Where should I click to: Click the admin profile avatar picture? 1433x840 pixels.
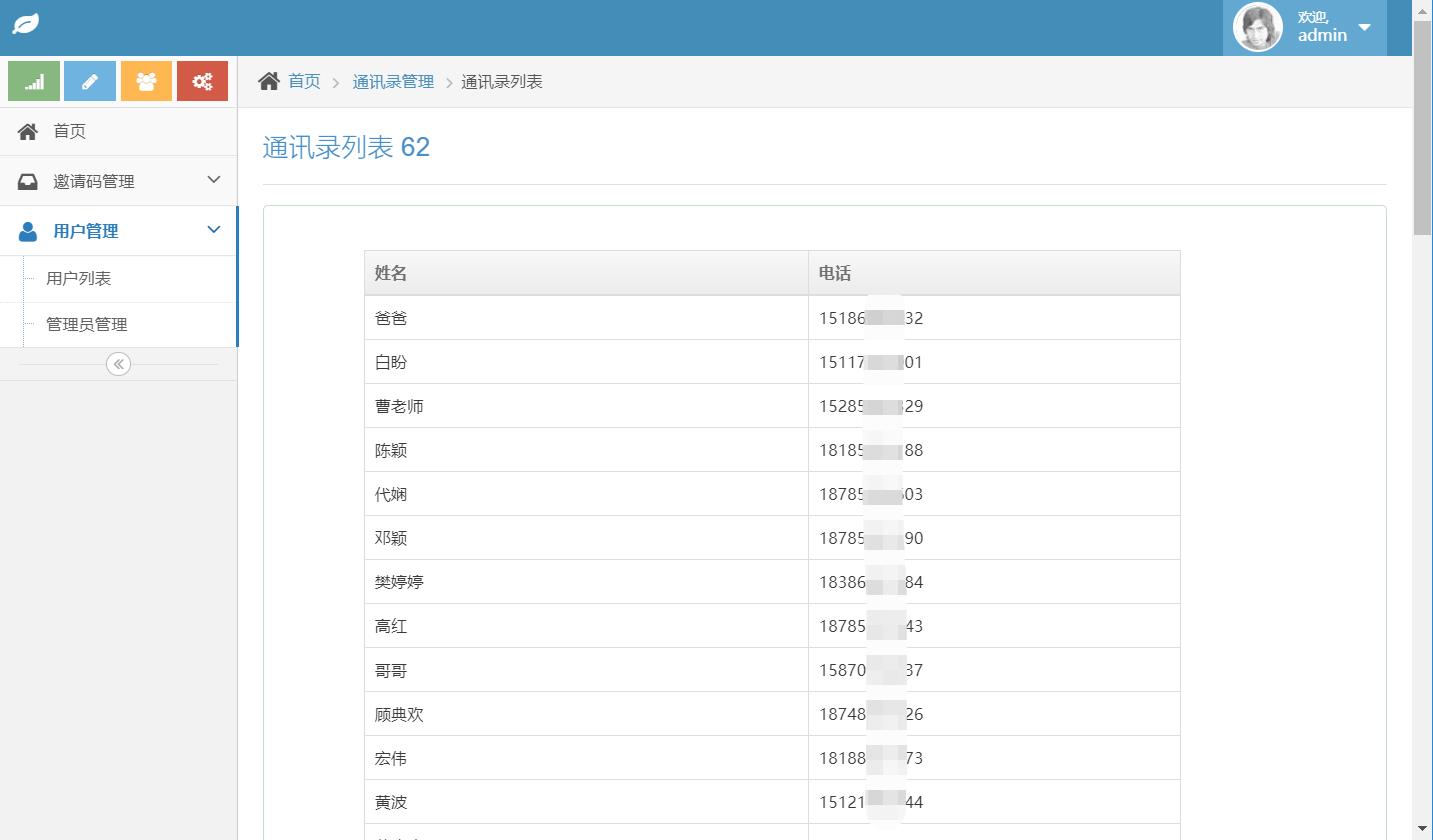pos(1256,27)
